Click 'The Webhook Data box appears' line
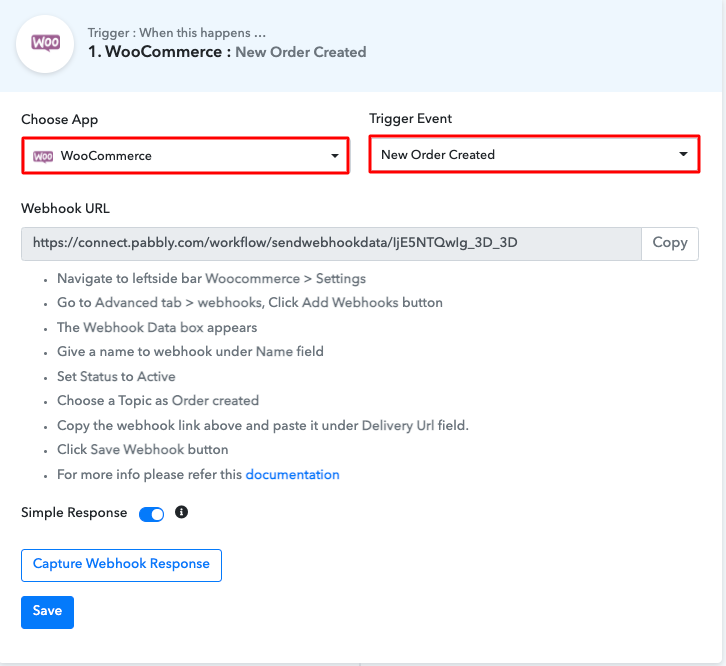Viewport: 726px width, 666px height. tap(157, 327)
